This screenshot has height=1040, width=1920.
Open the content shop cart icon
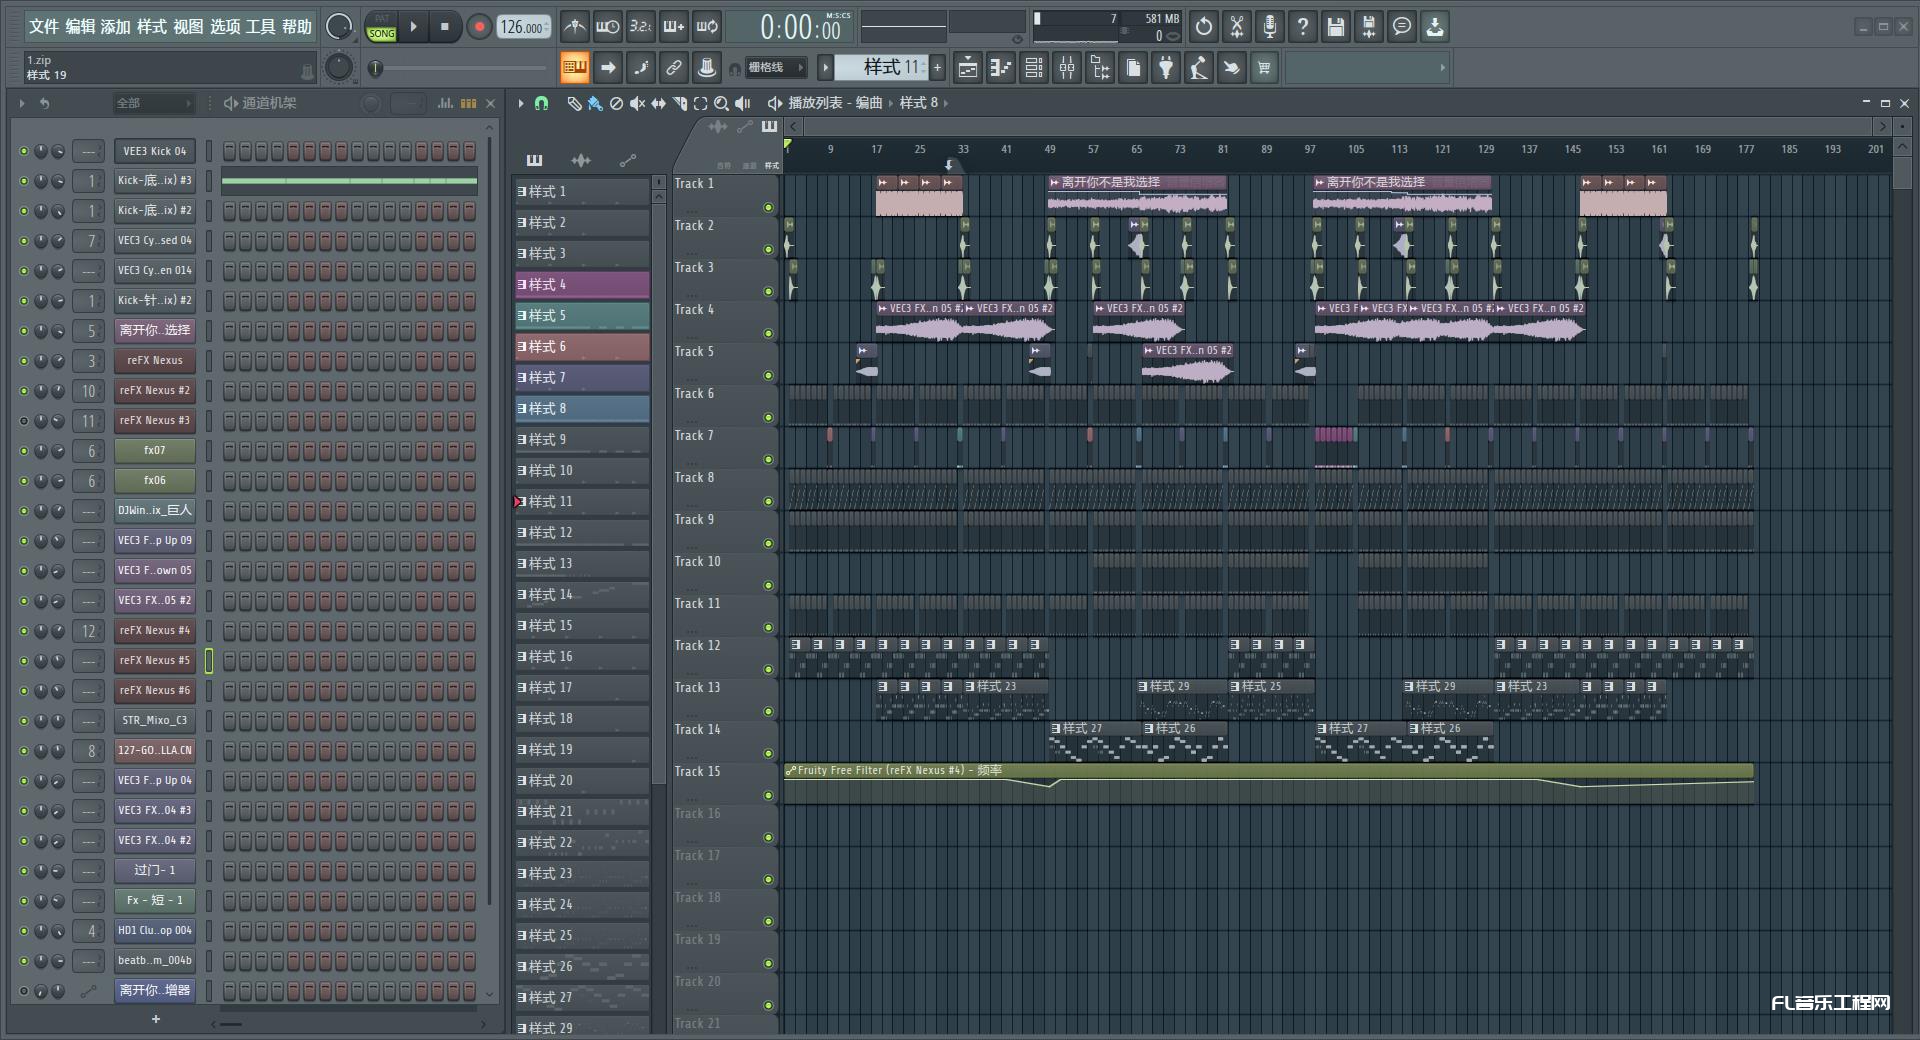pyautogui.click(x=1265, y=67)
